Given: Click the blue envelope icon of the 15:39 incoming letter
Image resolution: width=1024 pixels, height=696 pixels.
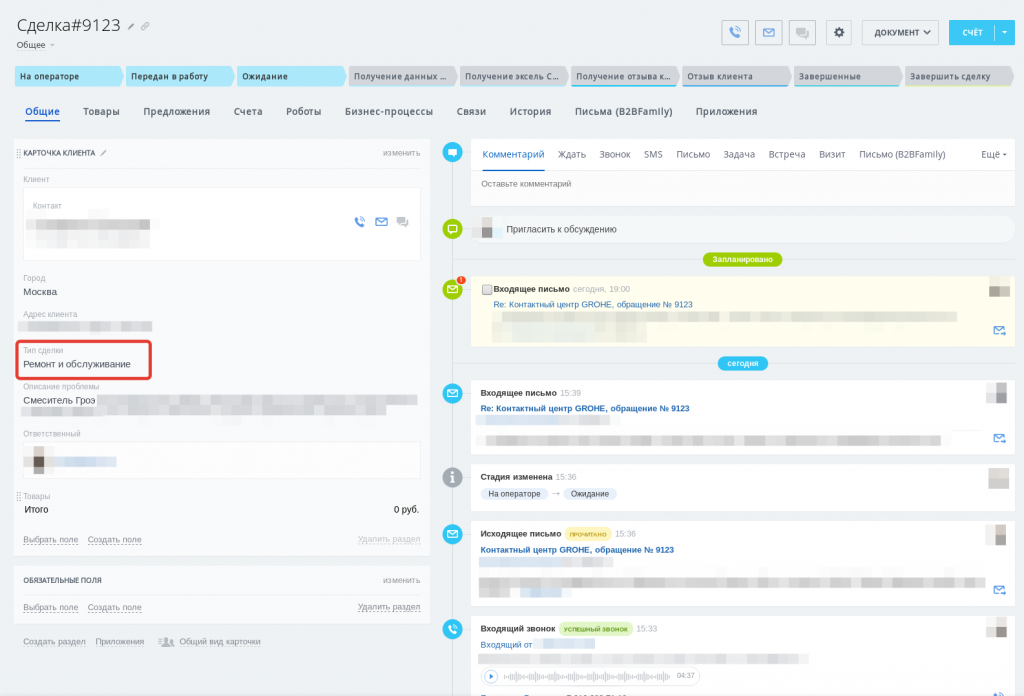Looking at the screenshot, I should (x=452, y=393).
